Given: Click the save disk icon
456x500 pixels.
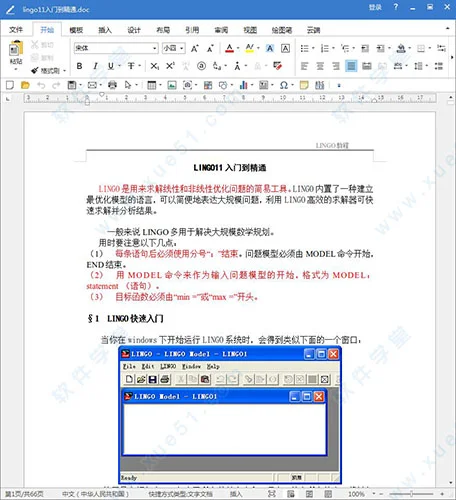Looking at the screenshot, I should [72, 85].
